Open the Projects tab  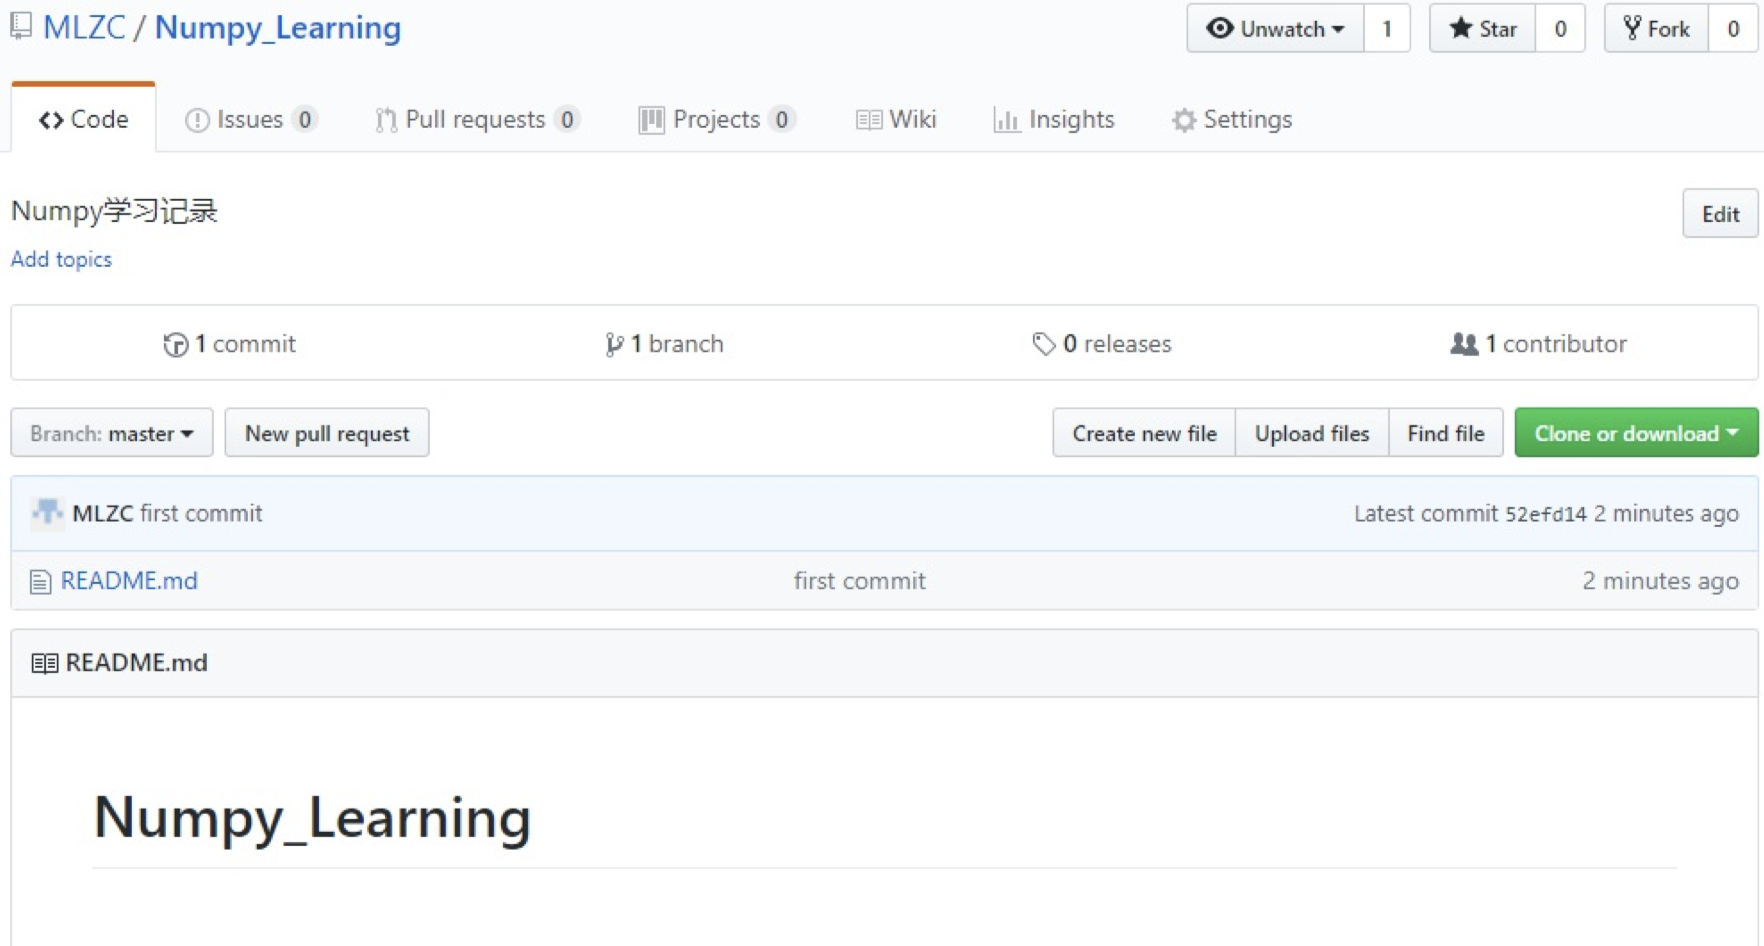pyautogui.click(x=716, y=119)
